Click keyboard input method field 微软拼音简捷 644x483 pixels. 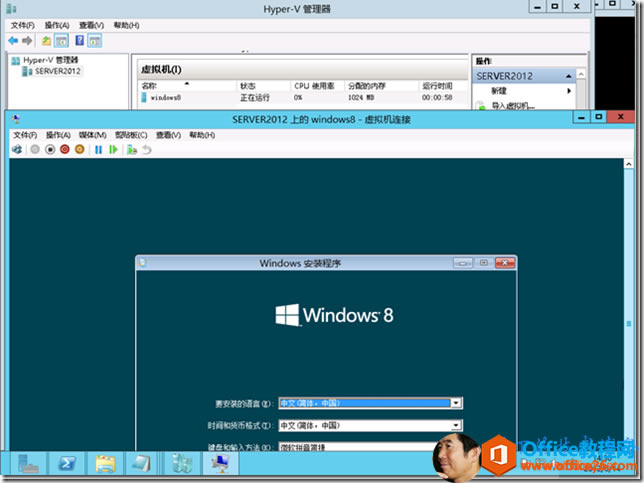357,447
